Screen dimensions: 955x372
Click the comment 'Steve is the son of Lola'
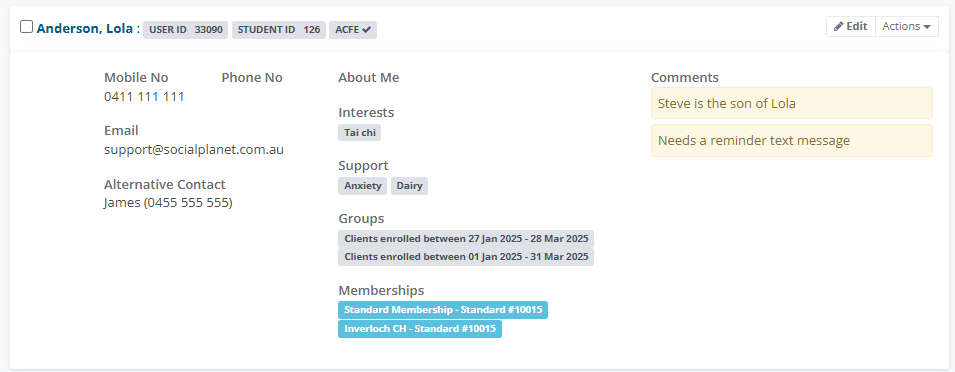coord(792,104)
